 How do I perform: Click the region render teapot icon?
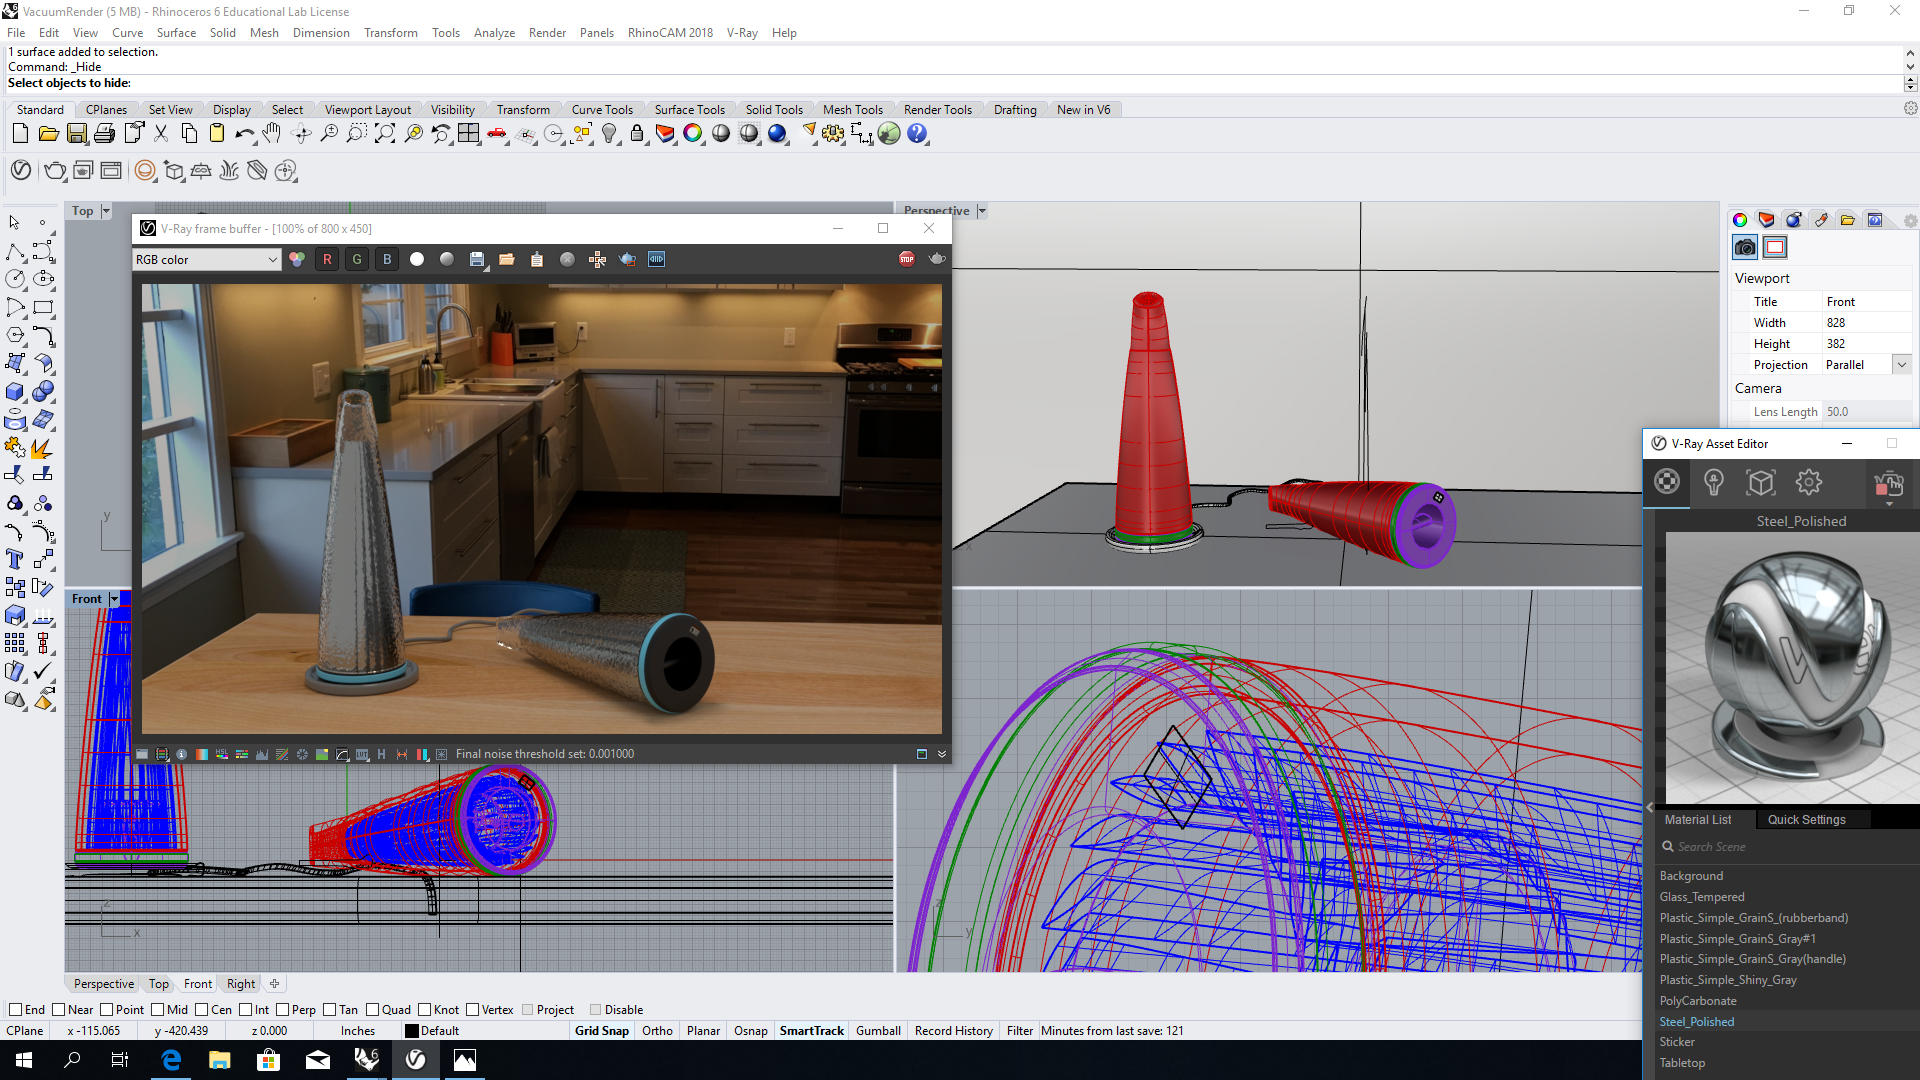627,260
